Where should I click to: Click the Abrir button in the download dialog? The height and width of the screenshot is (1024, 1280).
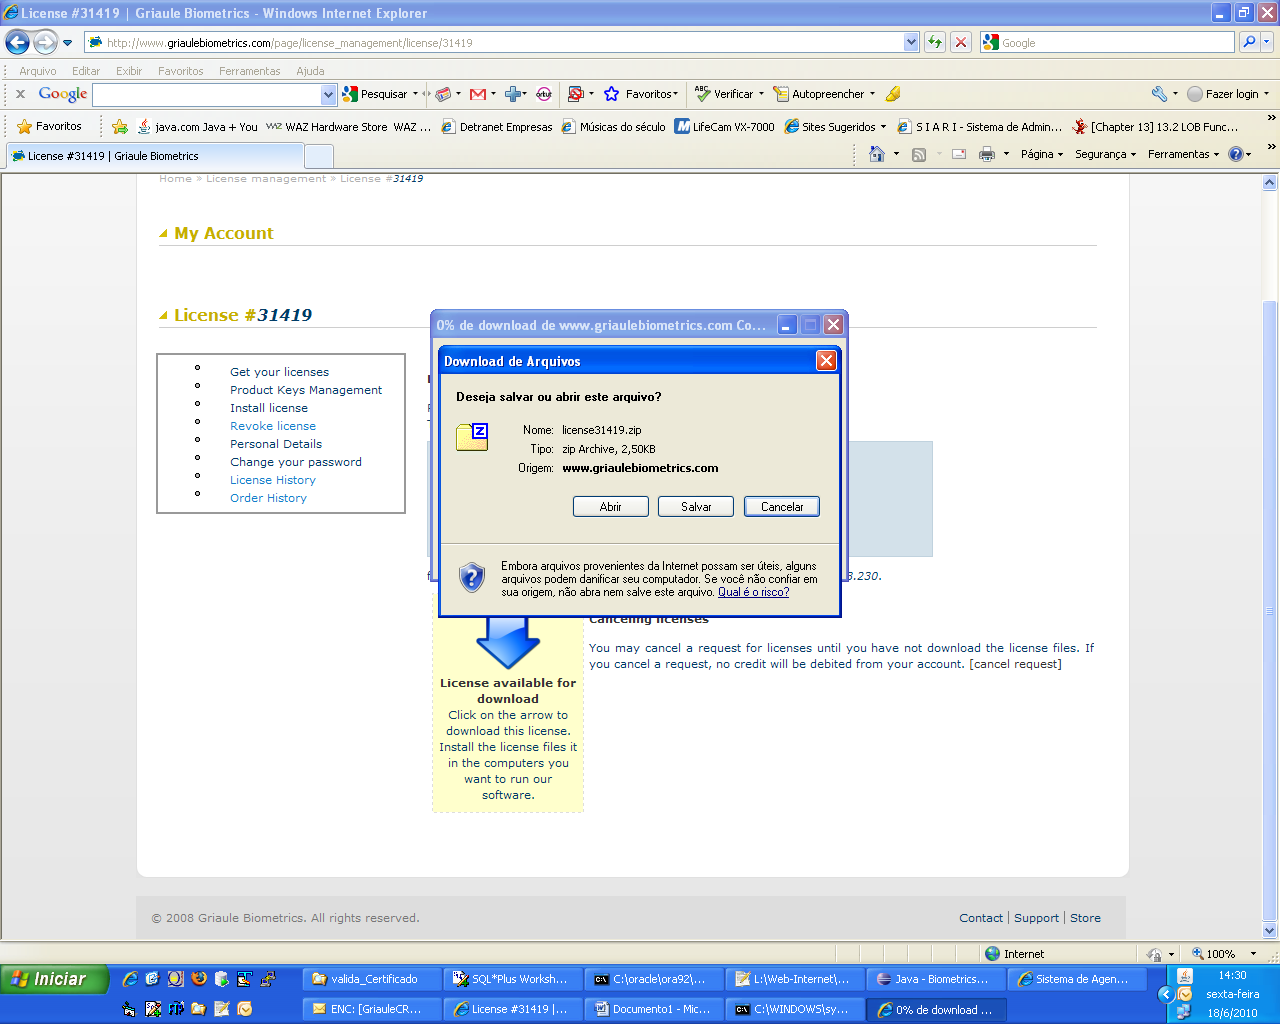tap(611, 507)
